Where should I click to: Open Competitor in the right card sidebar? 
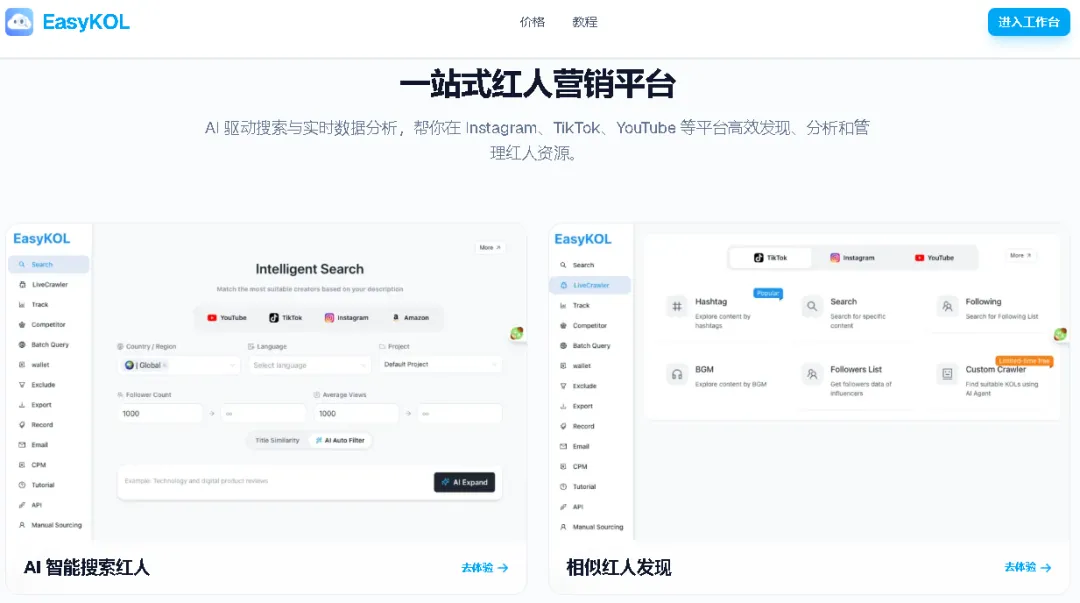(x=590, y=325)
